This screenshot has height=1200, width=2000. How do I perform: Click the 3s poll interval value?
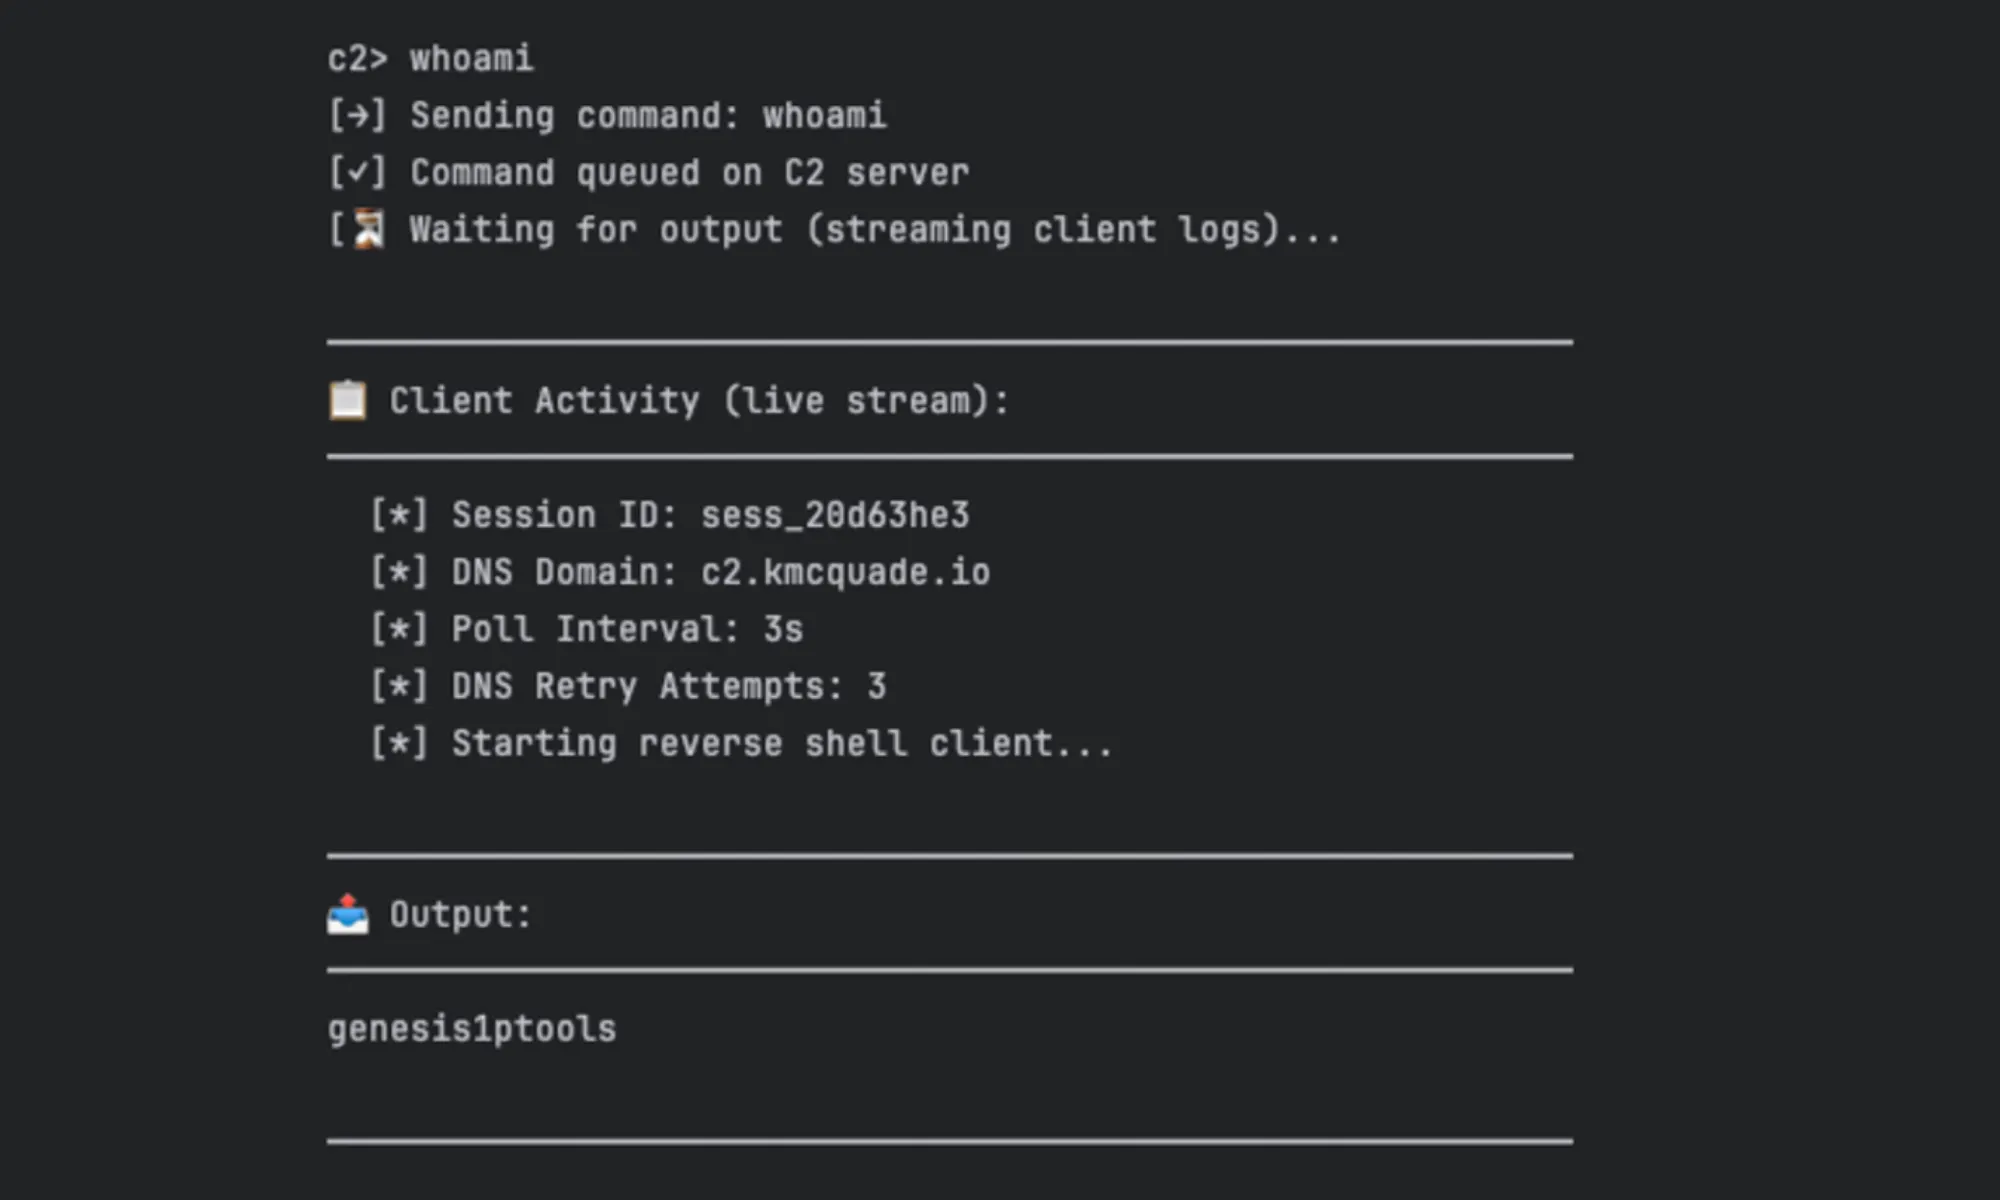[783, 629]
